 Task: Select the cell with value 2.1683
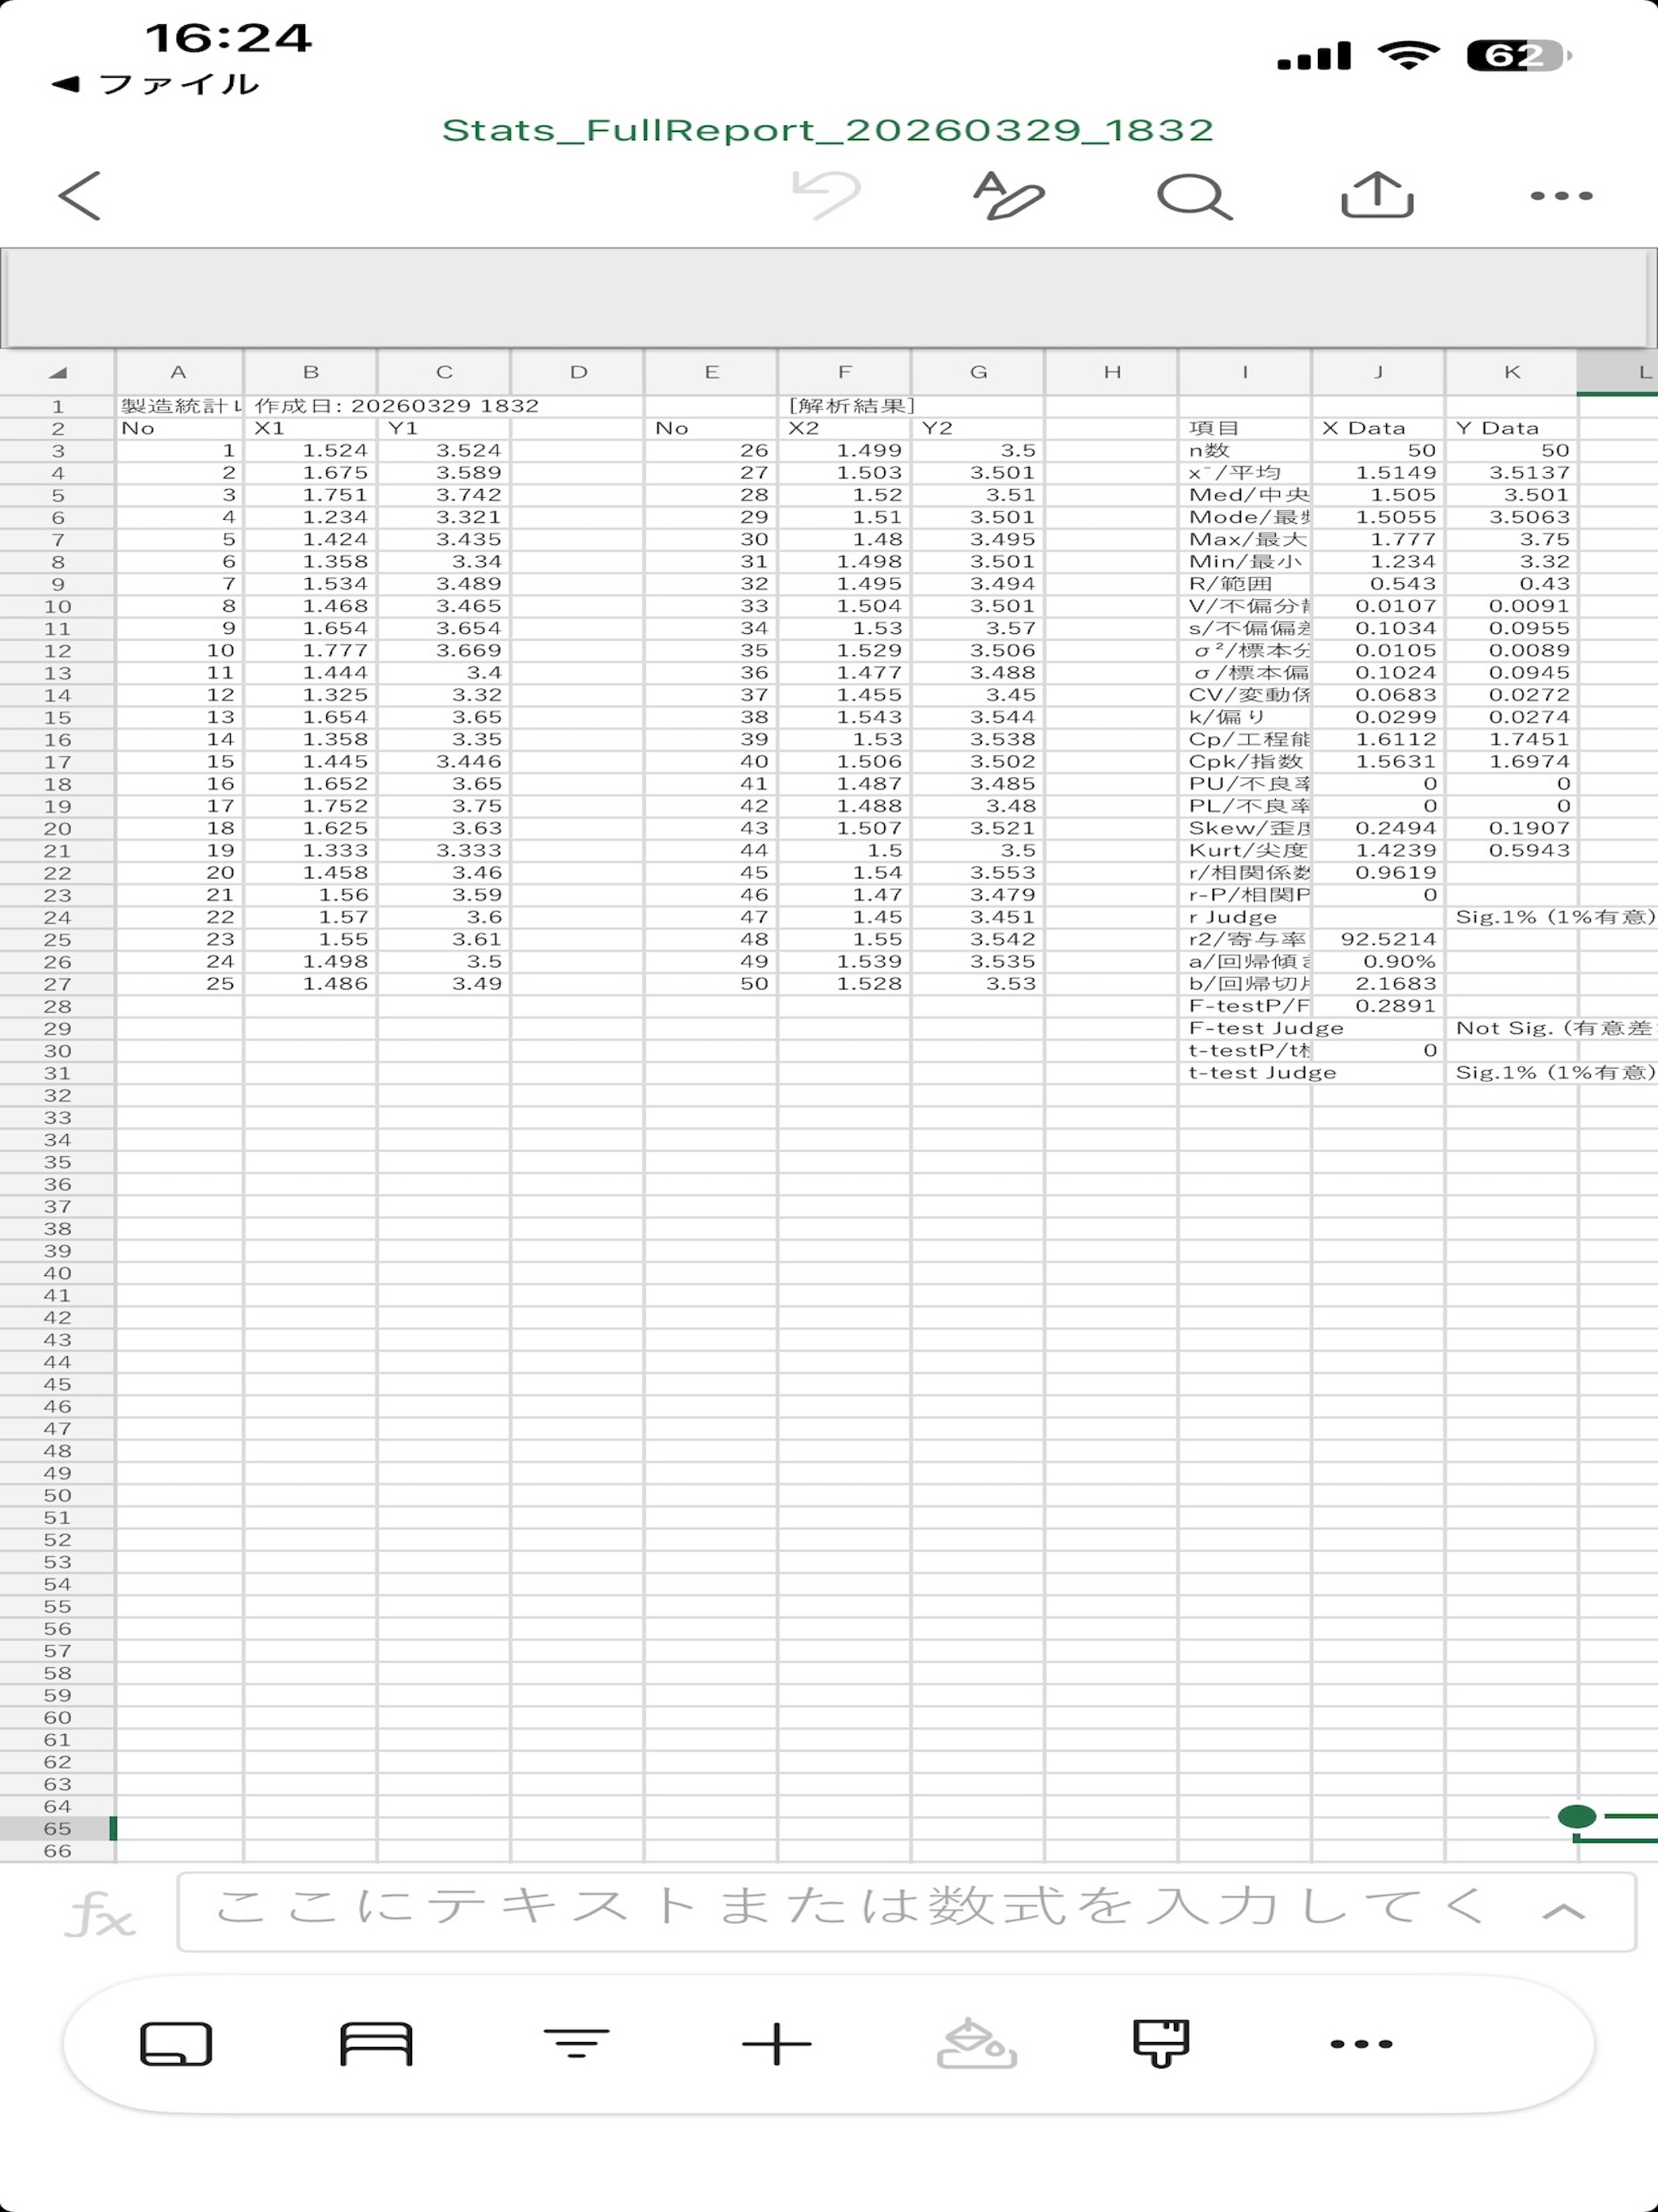[x=1379, y=984]
